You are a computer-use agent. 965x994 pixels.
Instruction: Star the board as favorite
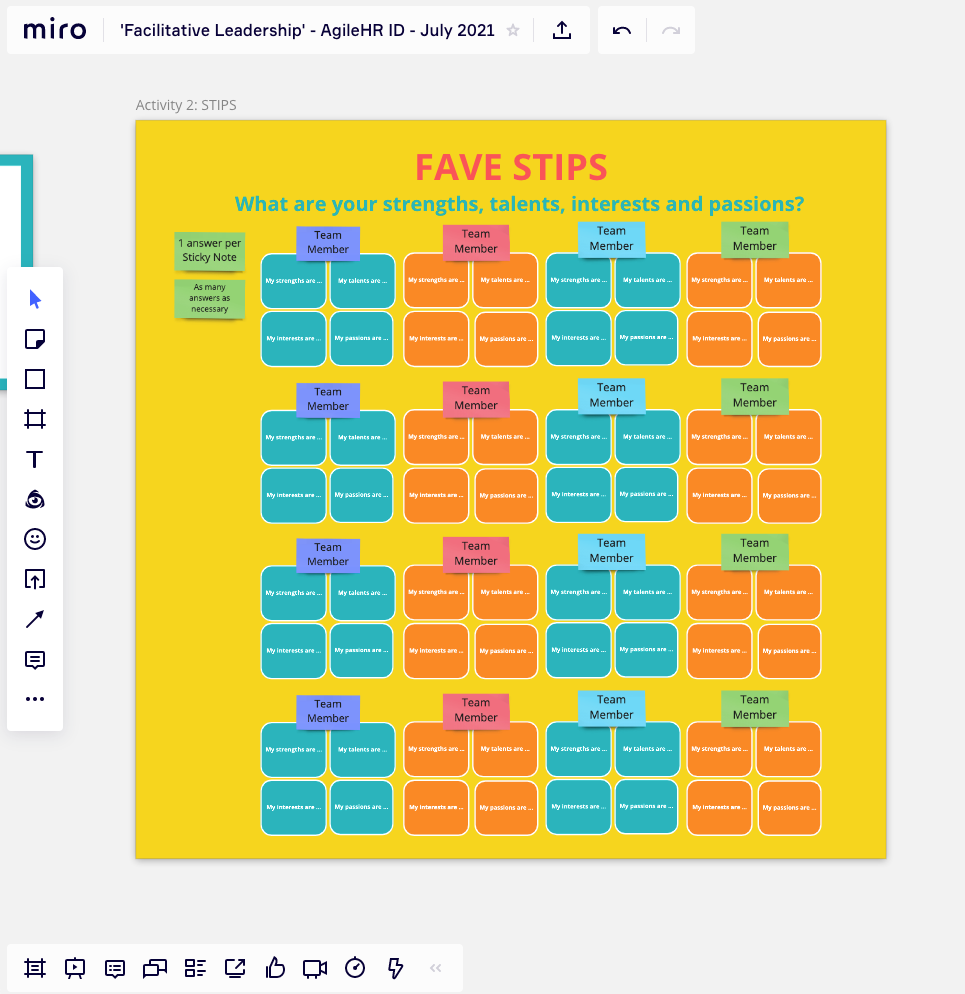[x=513, y=30]
